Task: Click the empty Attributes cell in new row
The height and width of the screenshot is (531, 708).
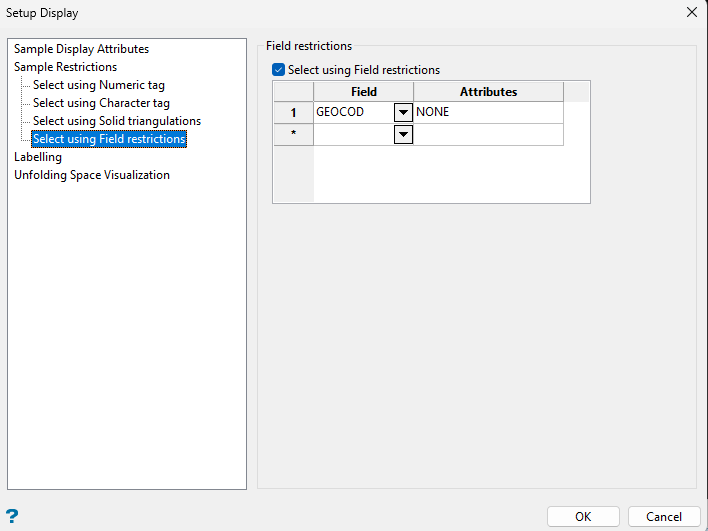Action: point(489,135)
